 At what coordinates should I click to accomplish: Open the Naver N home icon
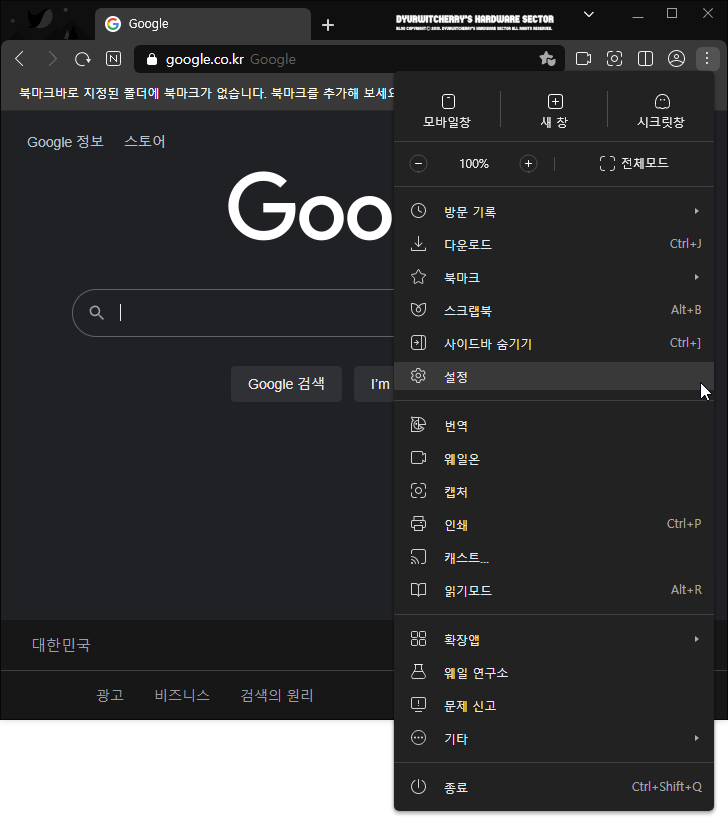tap(113, 59)
